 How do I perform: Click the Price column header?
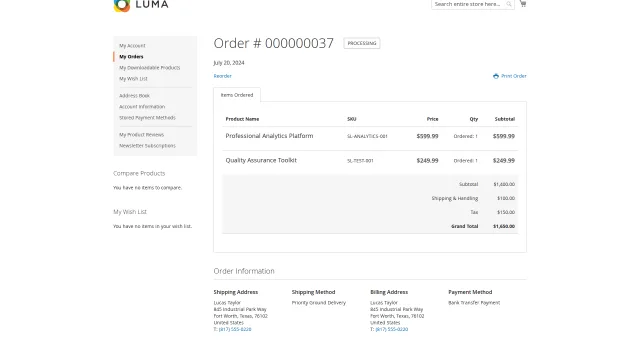point(432,119)
